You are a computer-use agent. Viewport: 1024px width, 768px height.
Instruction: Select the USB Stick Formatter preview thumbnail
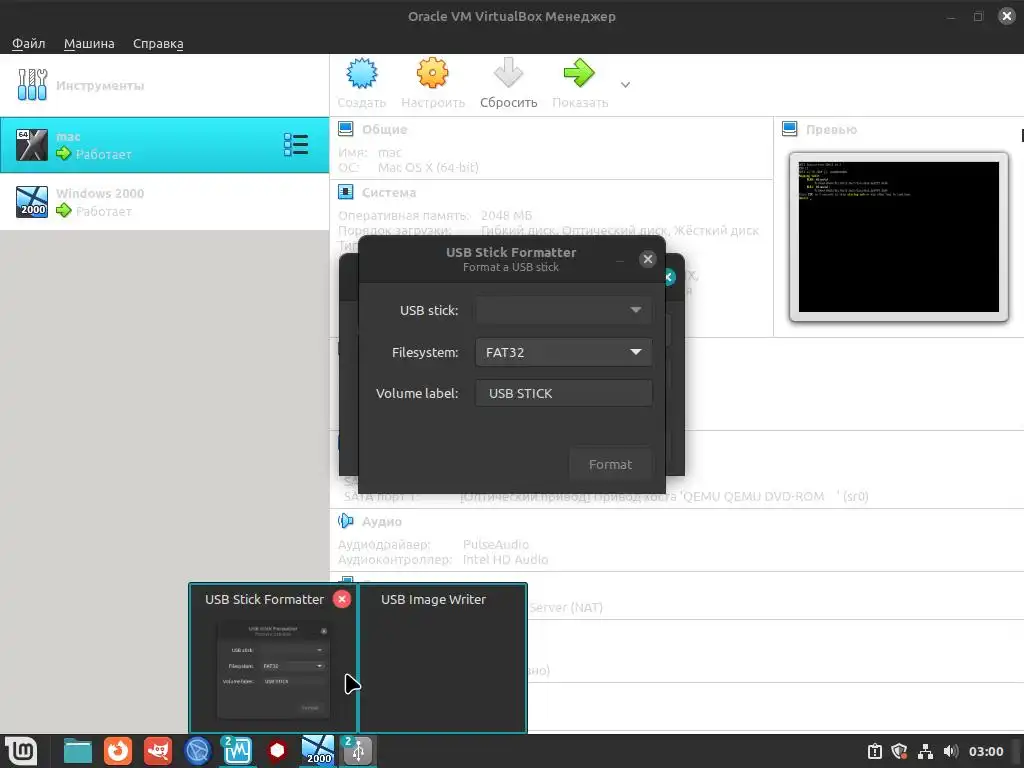pyautogui.click(x=273, y=669)
